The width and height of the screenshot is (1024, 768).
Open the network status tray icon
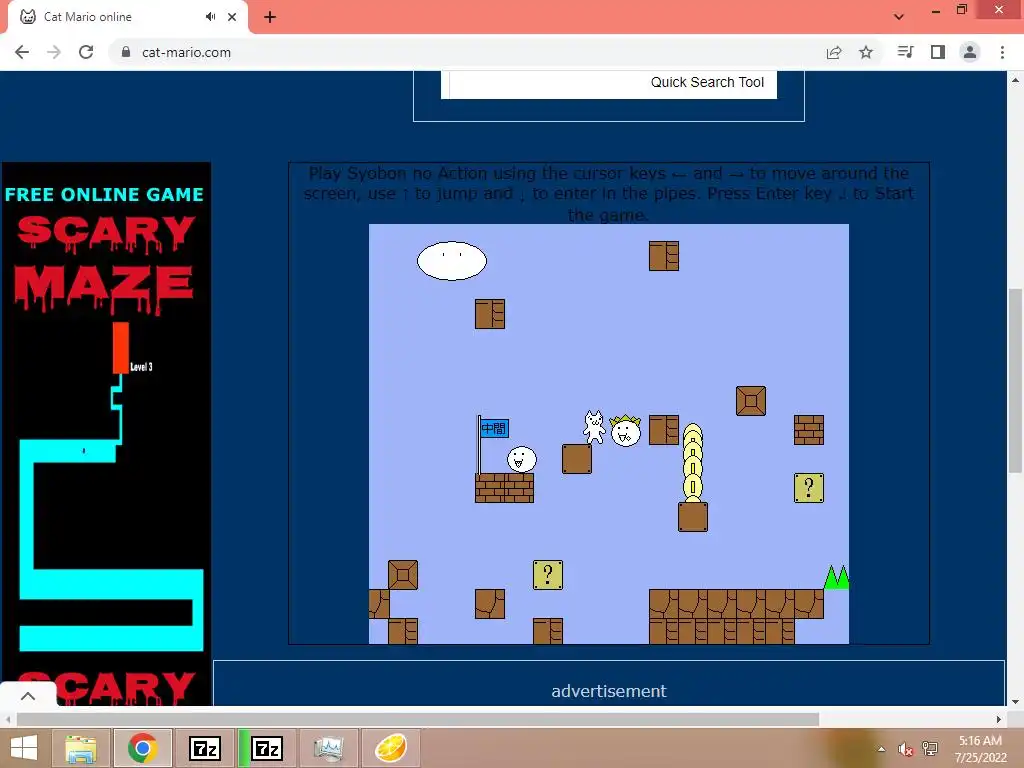[930, 749]
